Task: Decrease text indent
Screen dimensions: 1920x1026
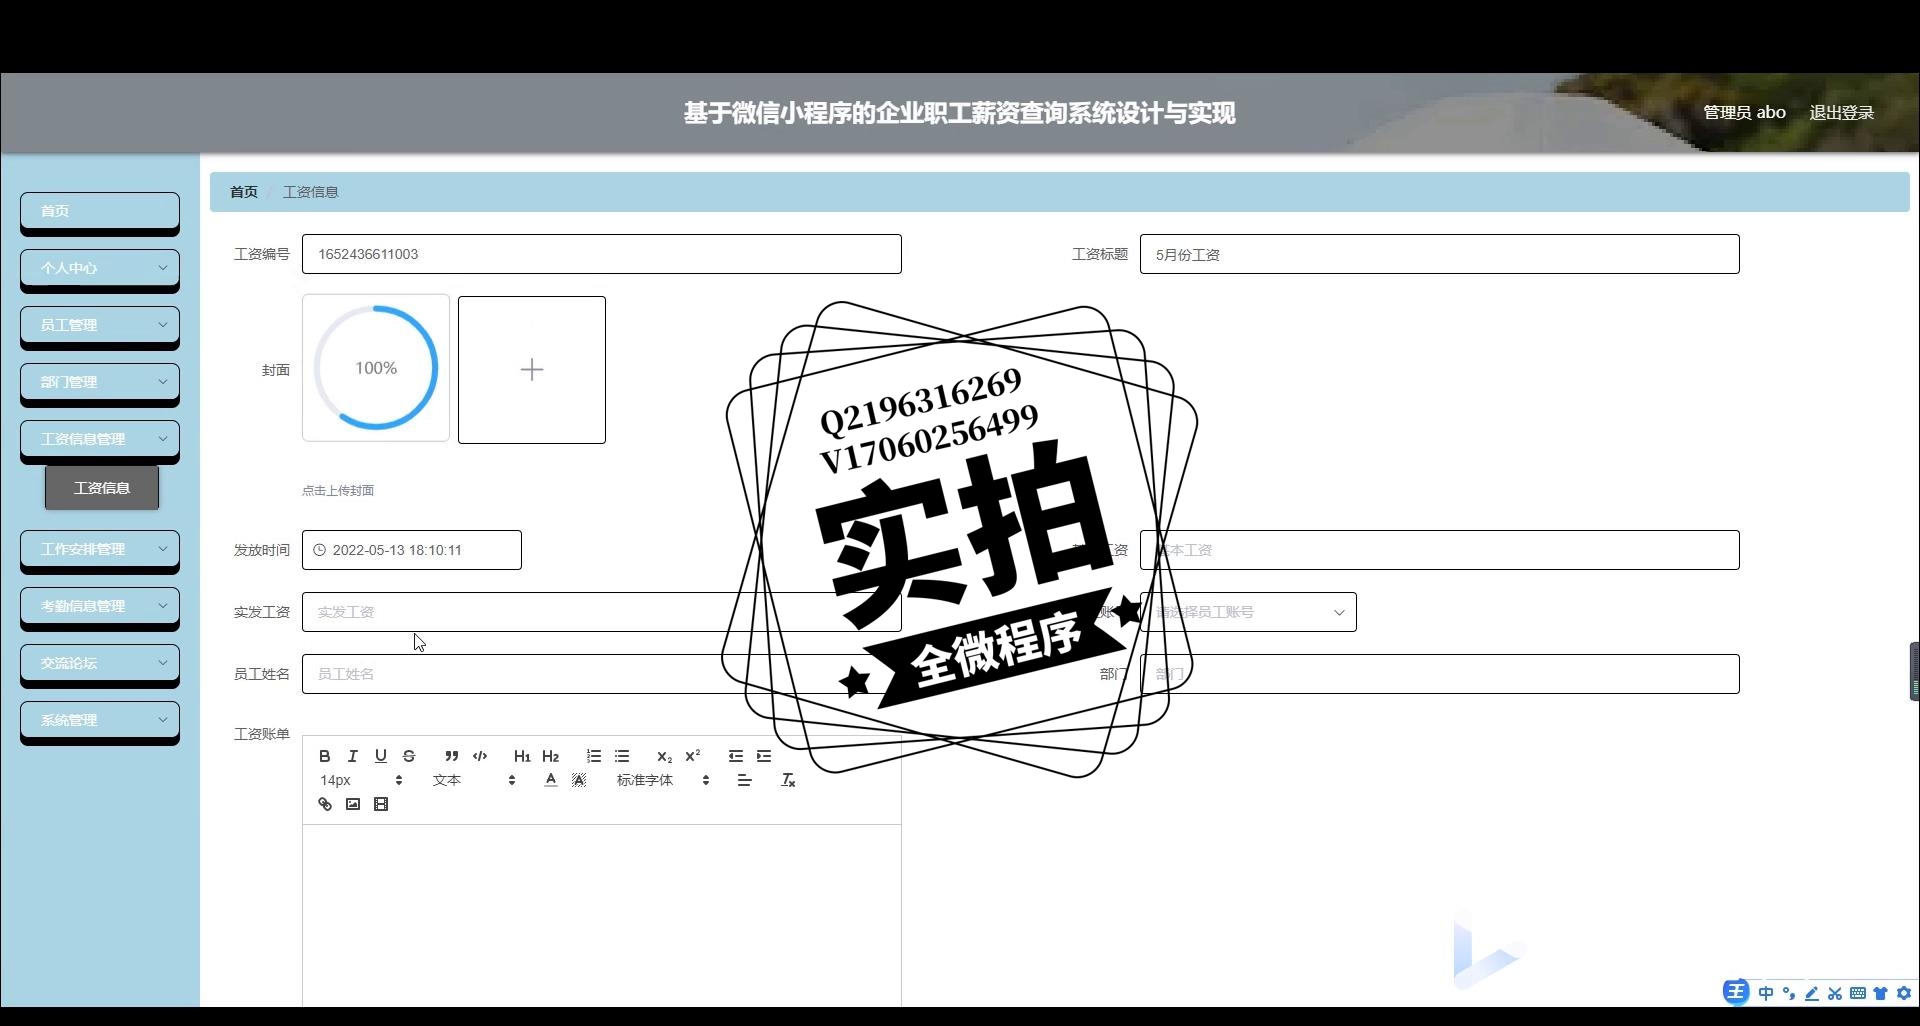Action: (x=736, y=756)
